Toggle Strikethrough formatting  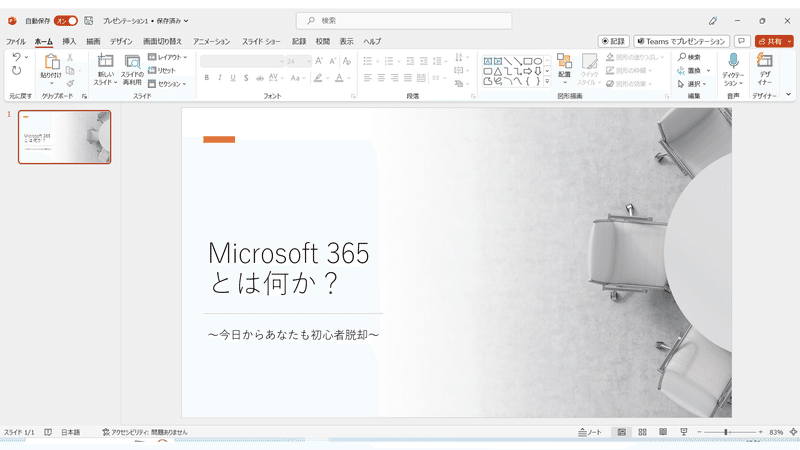click(x=260, y=78)
